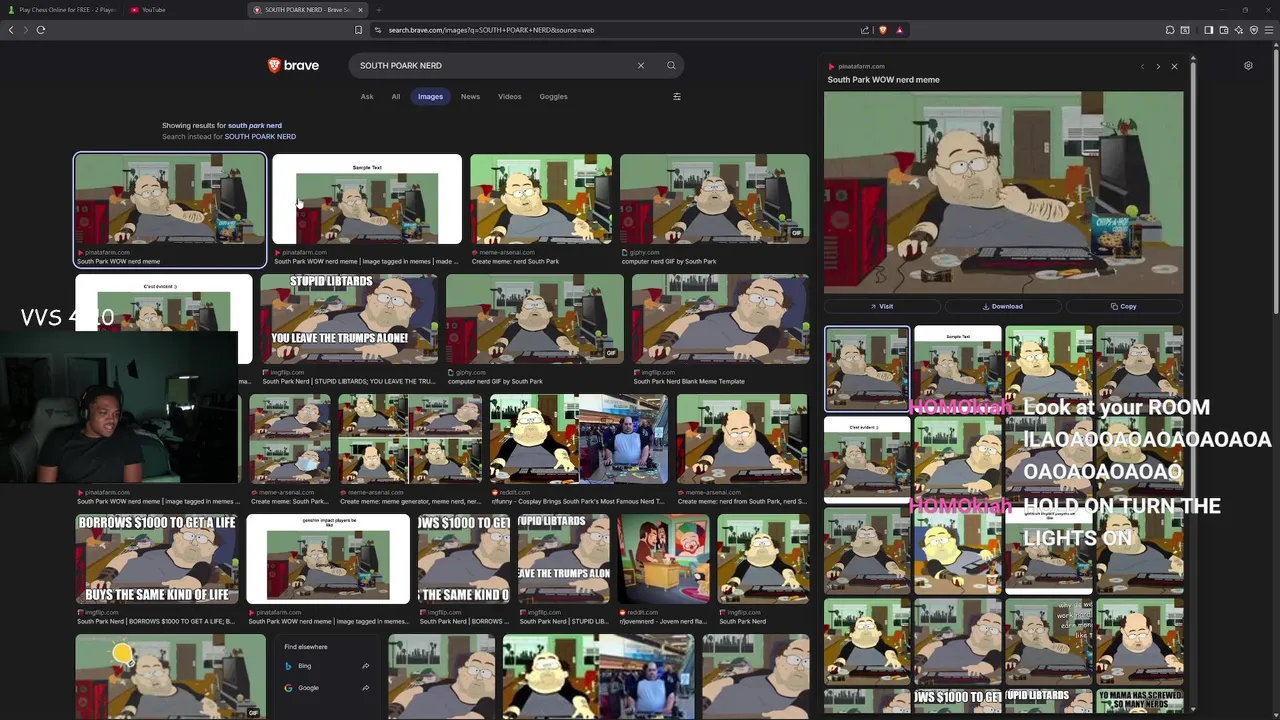Show next image in preview panel
Screen dimensions: 1280x720
click(1158, 67)
